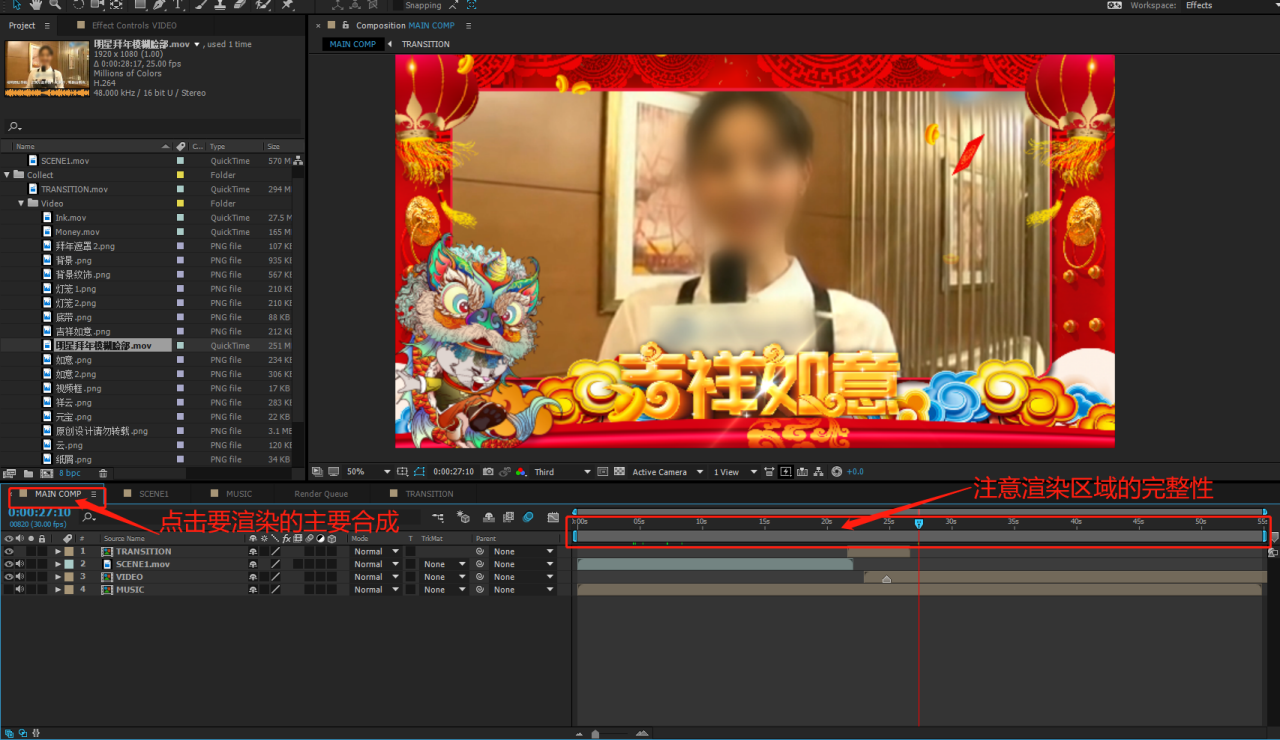
Task: Open blending Mode dropdown for VIDEO layer
Action: 376,577
